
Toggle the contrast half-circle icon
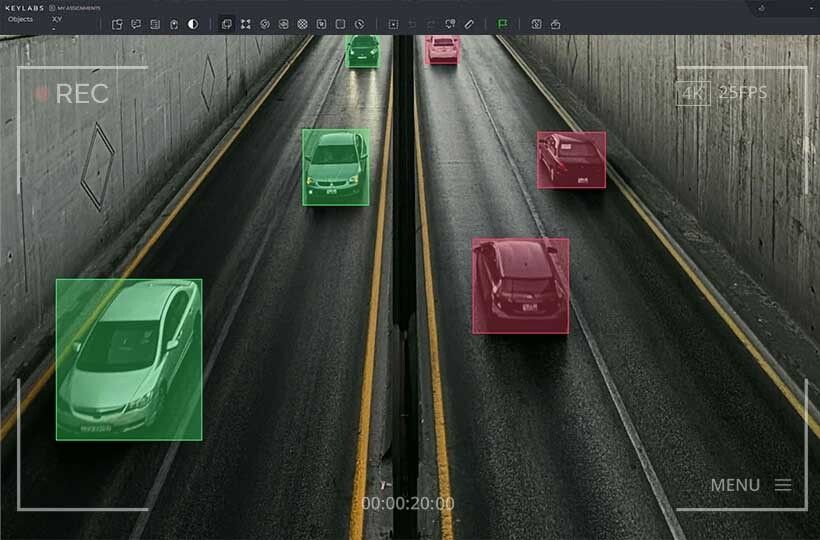pyautogui.click(x=193, y=24)
